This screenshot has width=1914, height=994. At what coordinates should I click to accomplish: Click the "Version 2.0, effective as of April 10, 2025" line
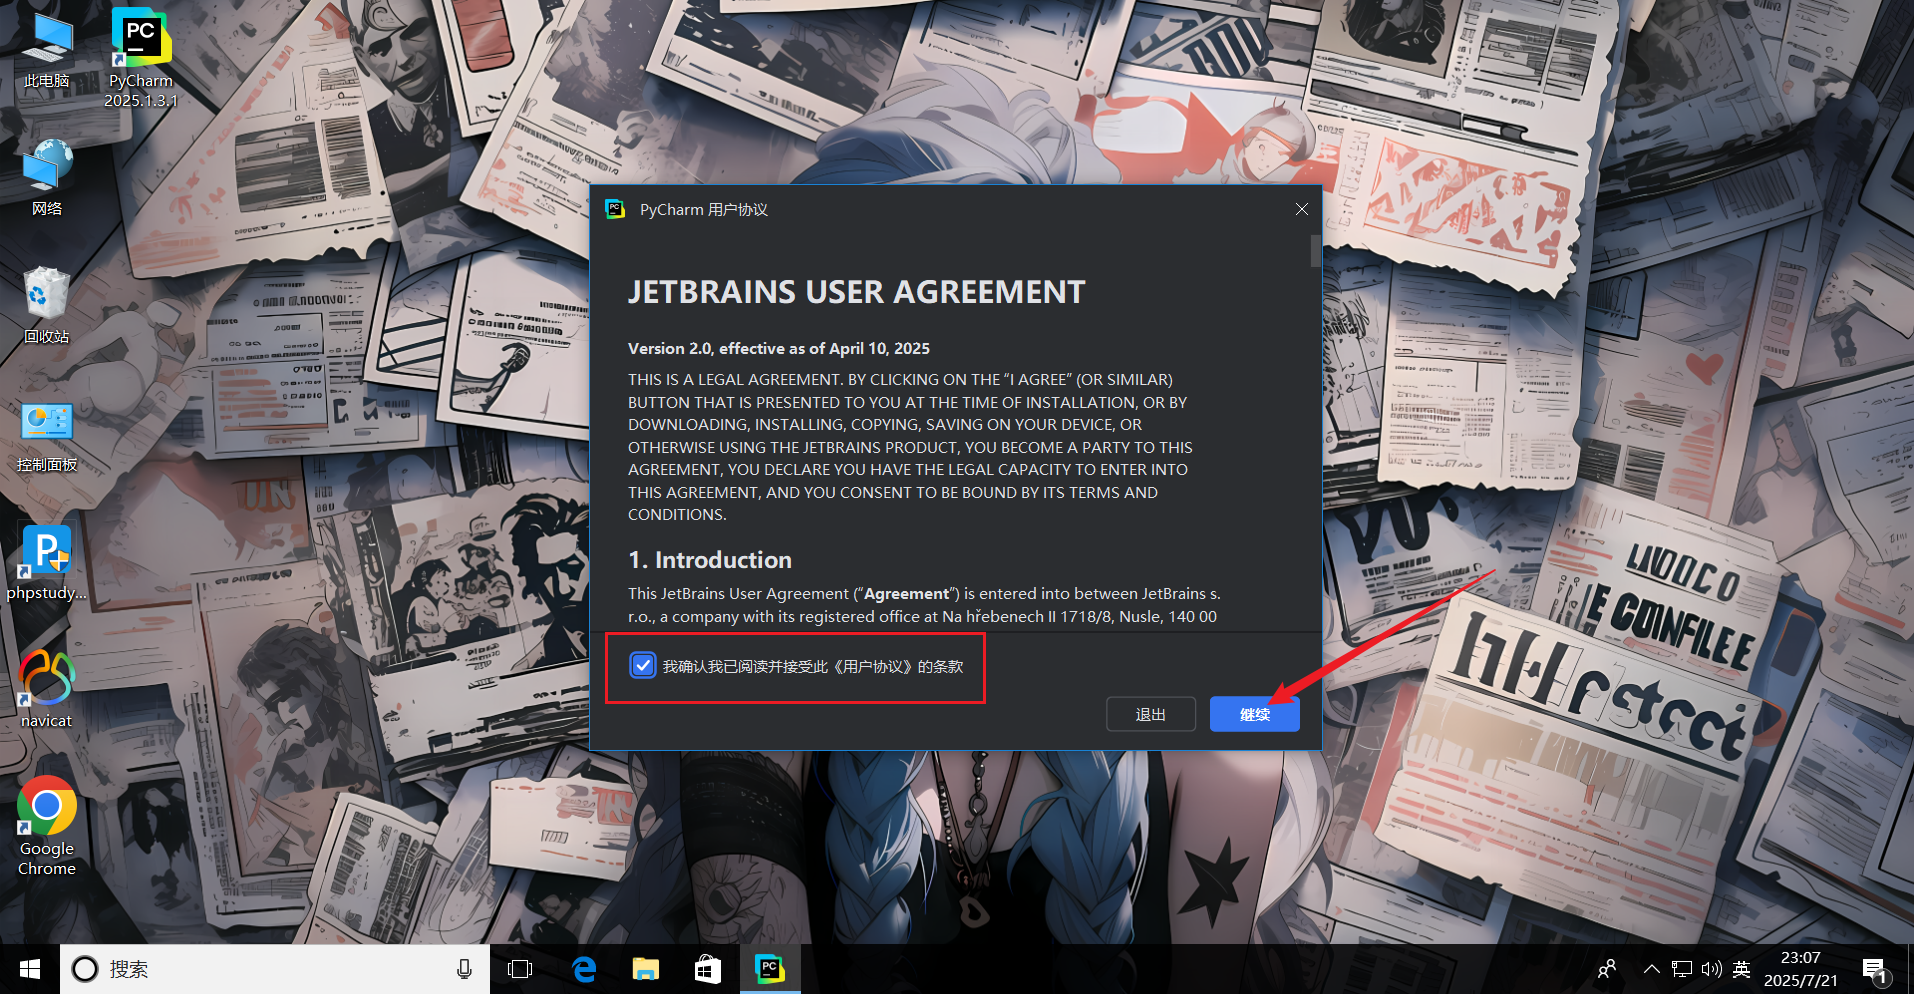tap(779, 348)
